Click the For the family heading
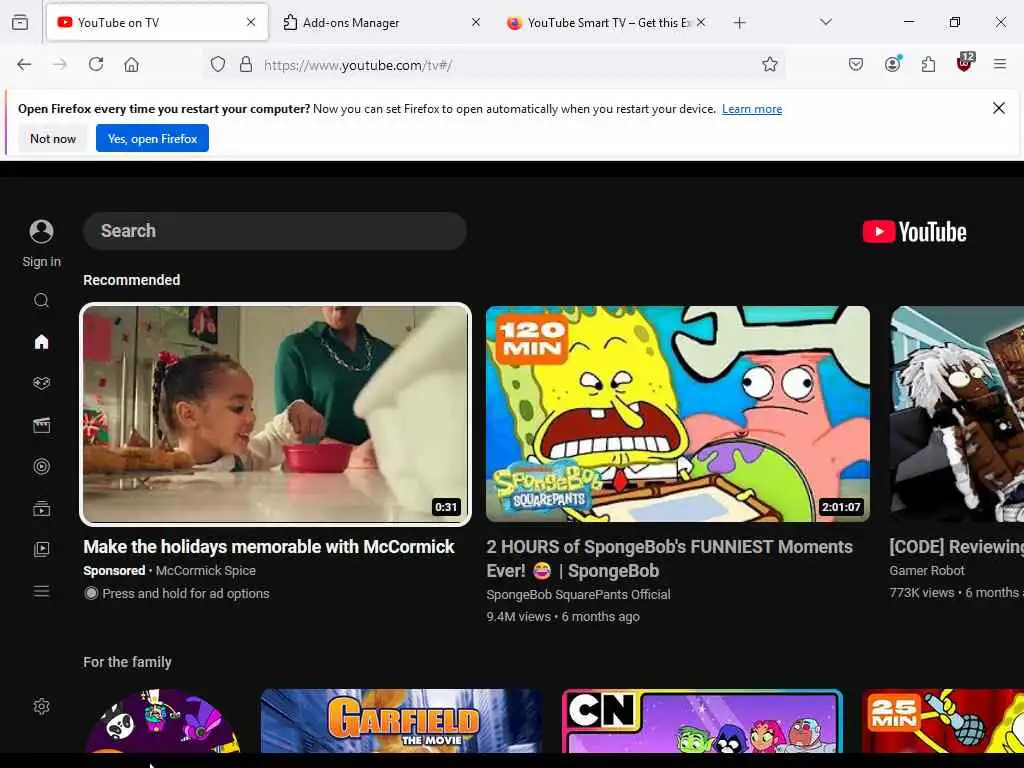This screenshot has width=1024, height=768. [127, 662]
